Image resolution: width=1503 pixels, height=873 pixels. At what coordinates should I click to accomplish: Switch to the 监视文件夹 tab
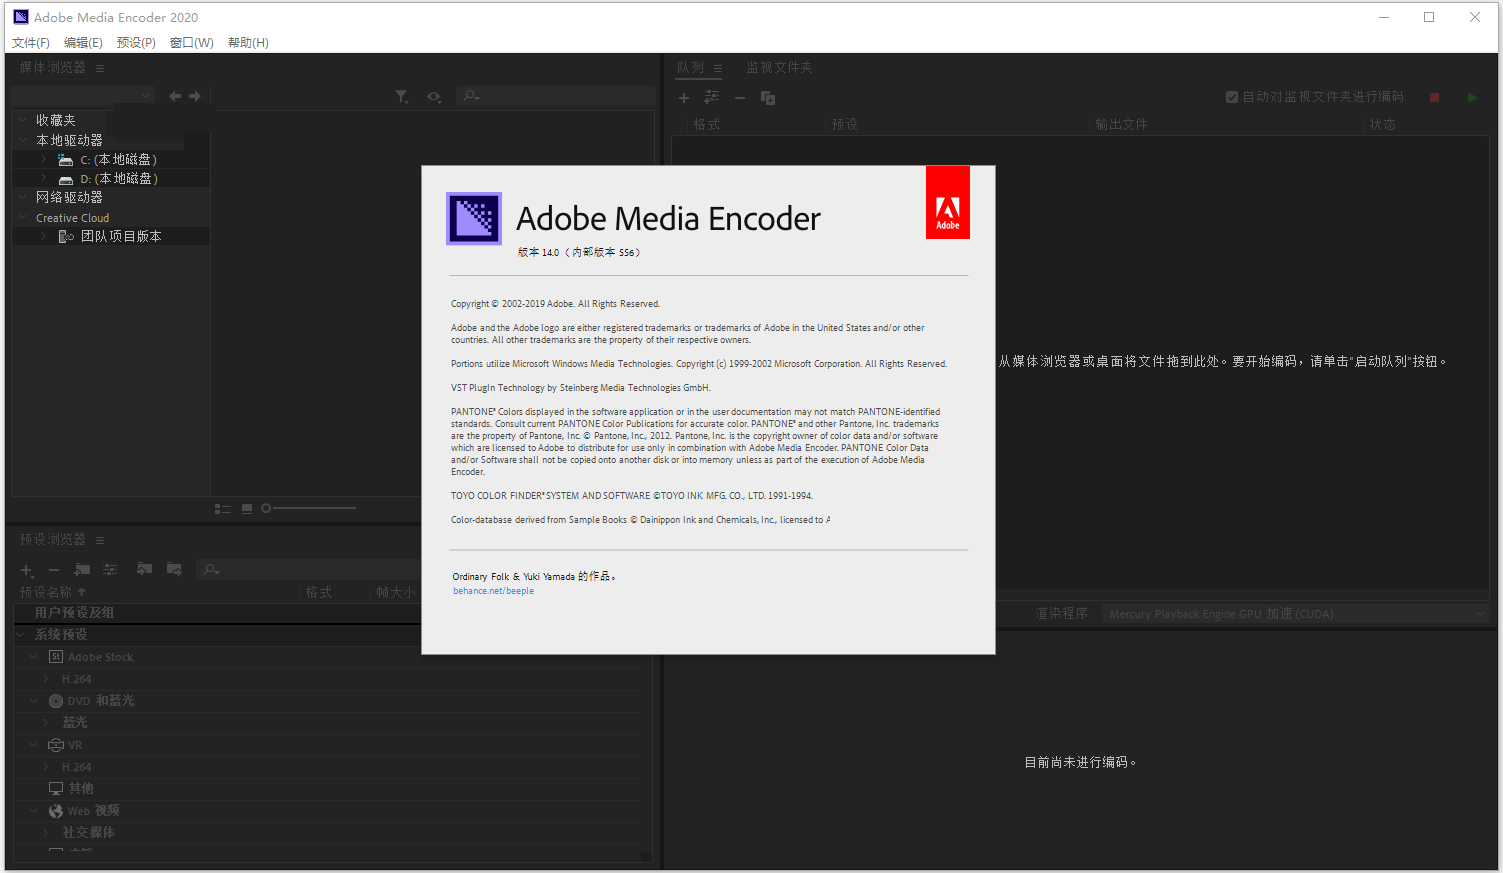pos(778,67)
